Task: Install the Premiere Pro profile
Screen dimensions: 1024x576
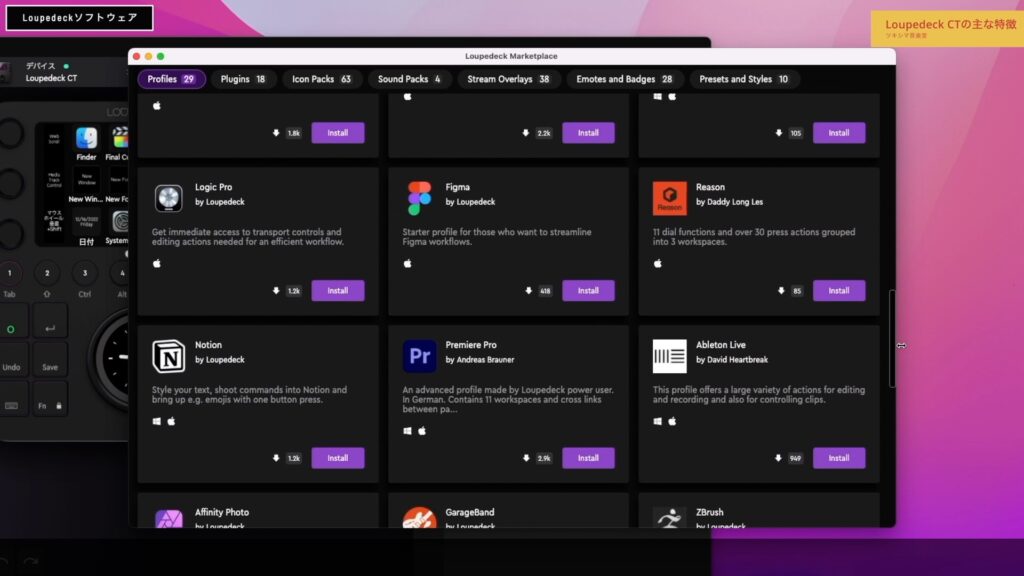Action: (x=588, y=458)
